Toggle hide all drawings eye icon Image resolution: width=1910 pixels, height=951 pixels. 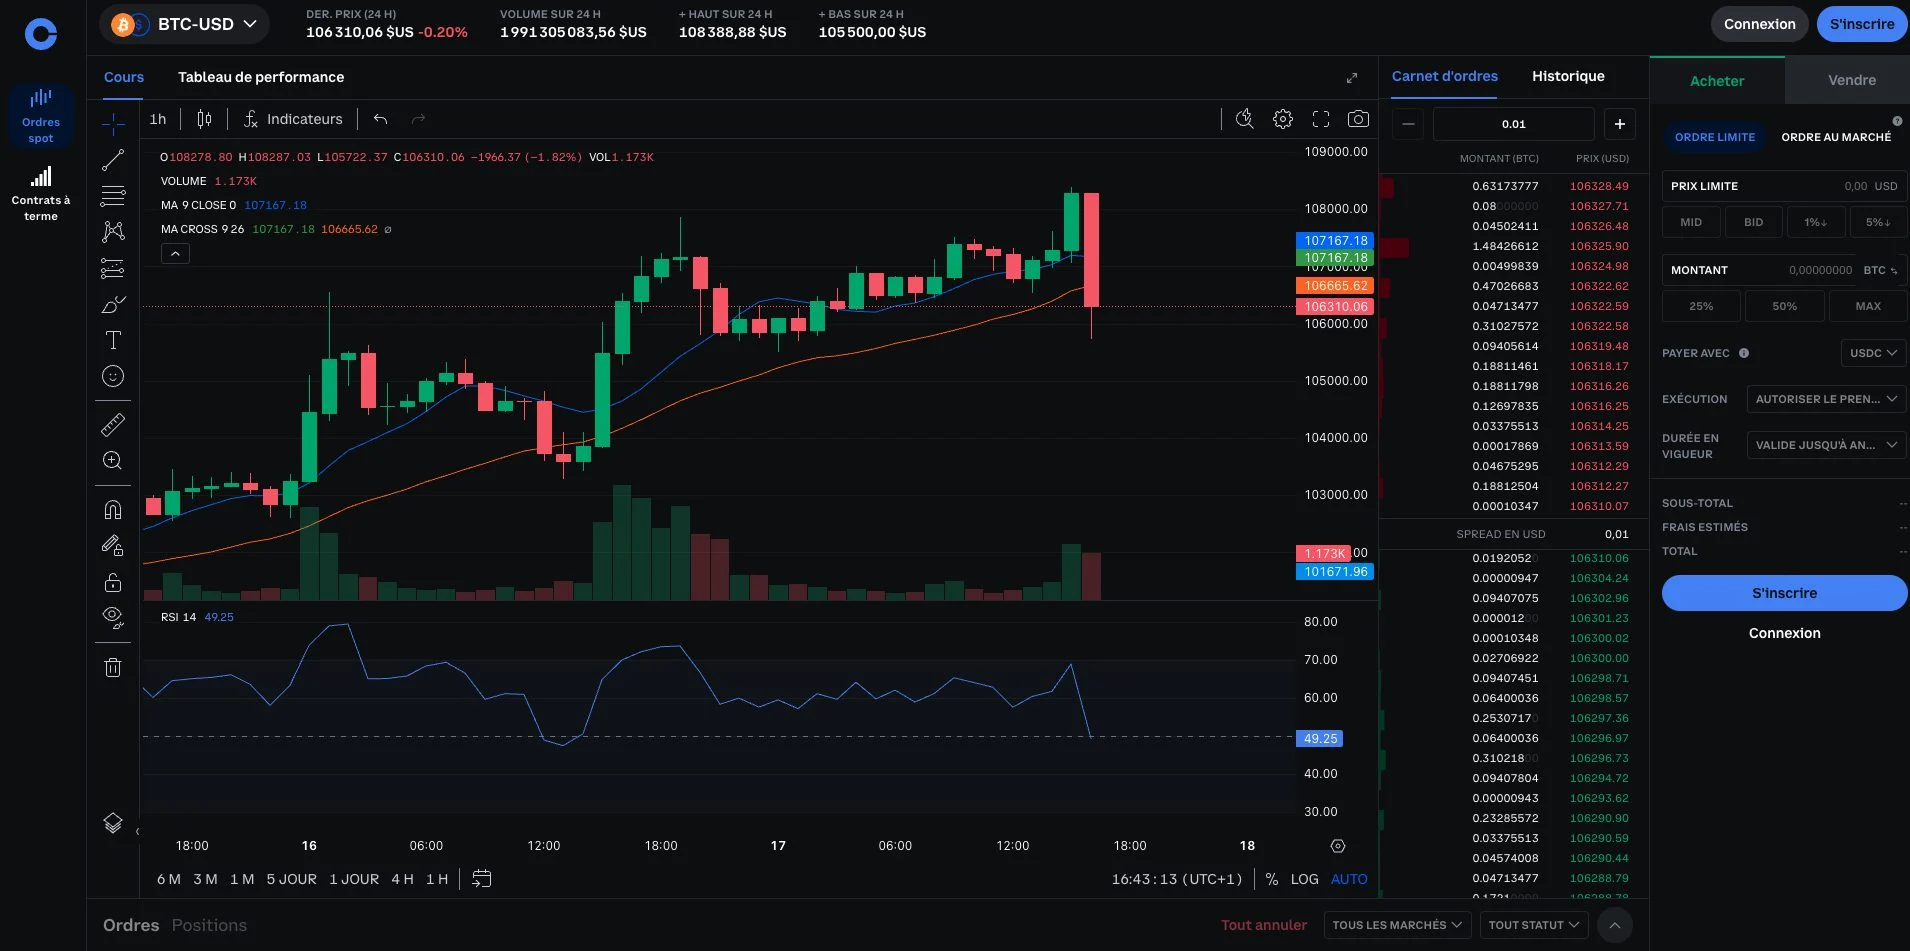click(113, 618)
